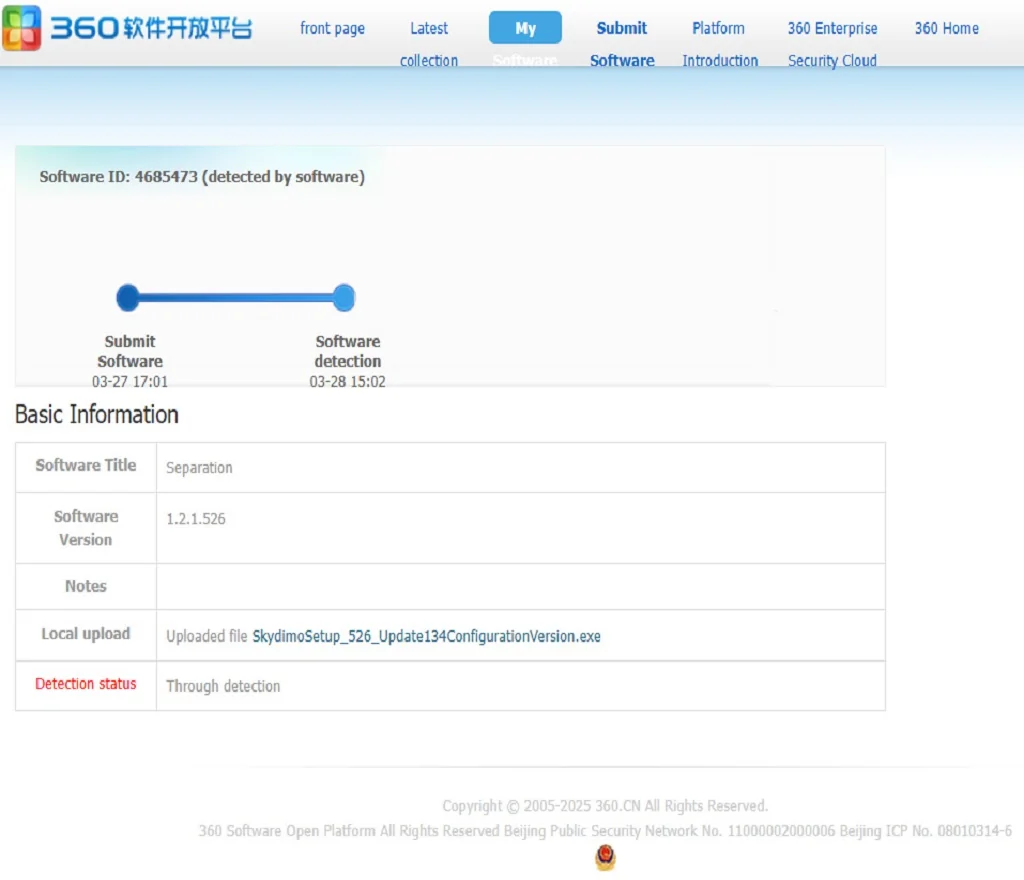Click the blue progress connector line

click(x=236, y=297)
